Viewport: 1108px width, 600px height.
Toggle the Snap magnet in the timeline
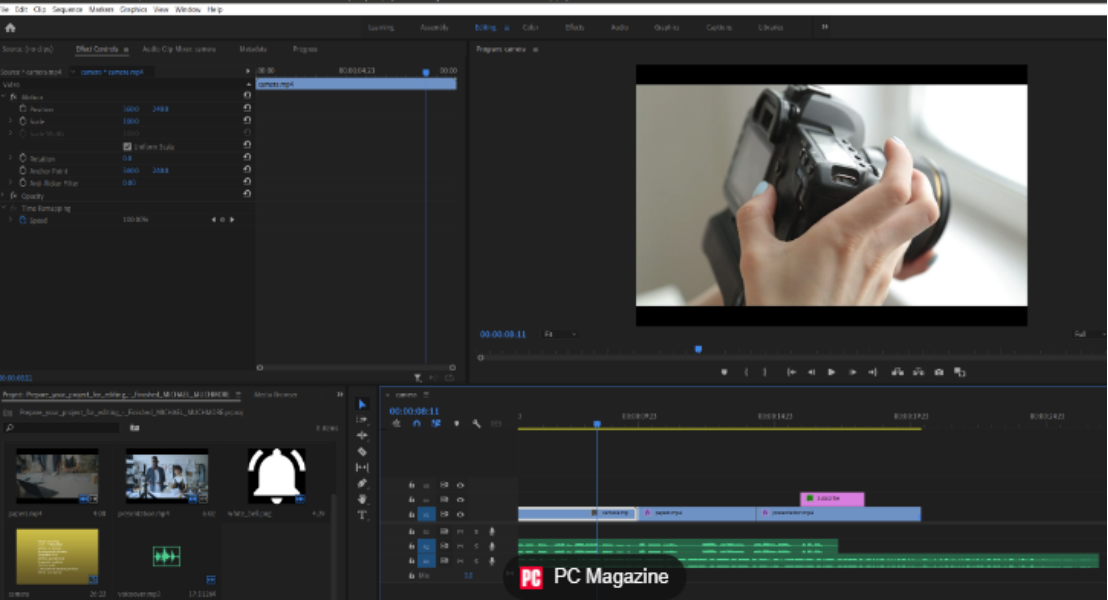pos(417,424)
